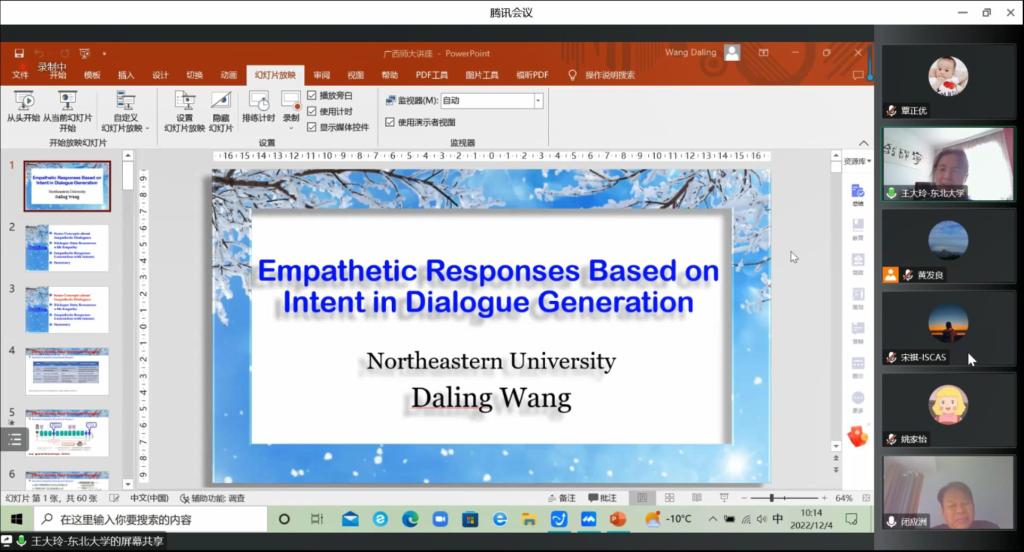Click the Windows Start button
Viewport: 1024px width, 552px height.
click(16, 519)
